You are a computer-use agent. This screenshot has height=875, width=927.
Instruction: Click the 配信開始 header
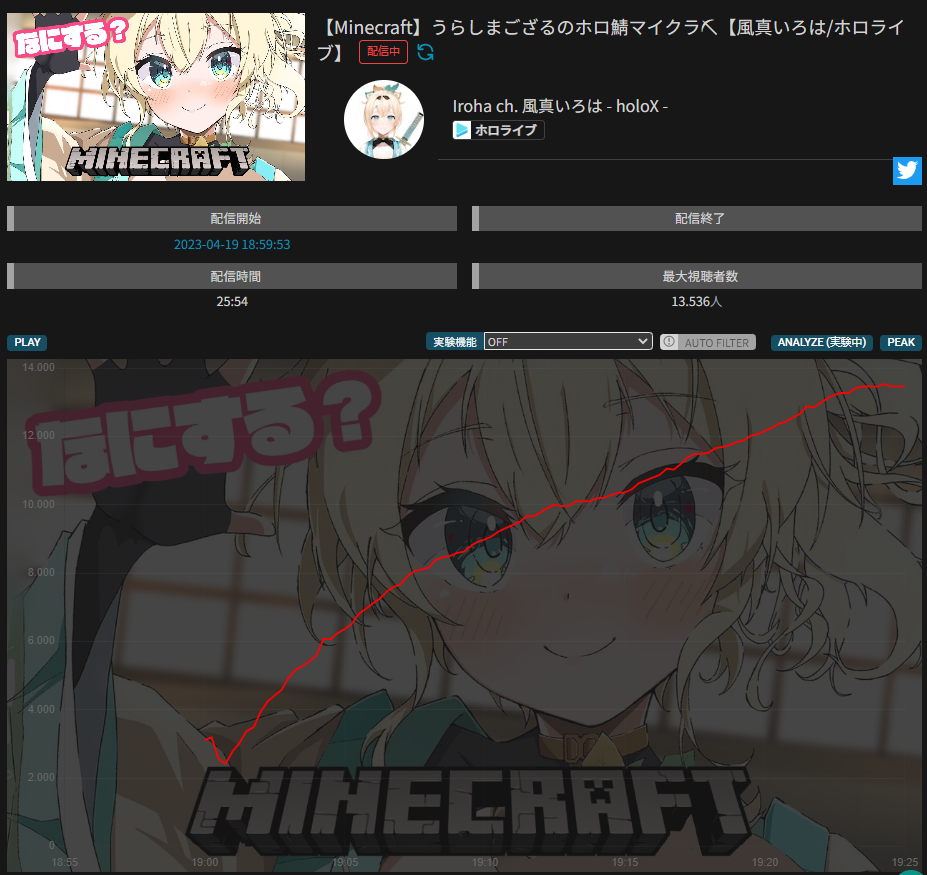(x=232, y=219)
